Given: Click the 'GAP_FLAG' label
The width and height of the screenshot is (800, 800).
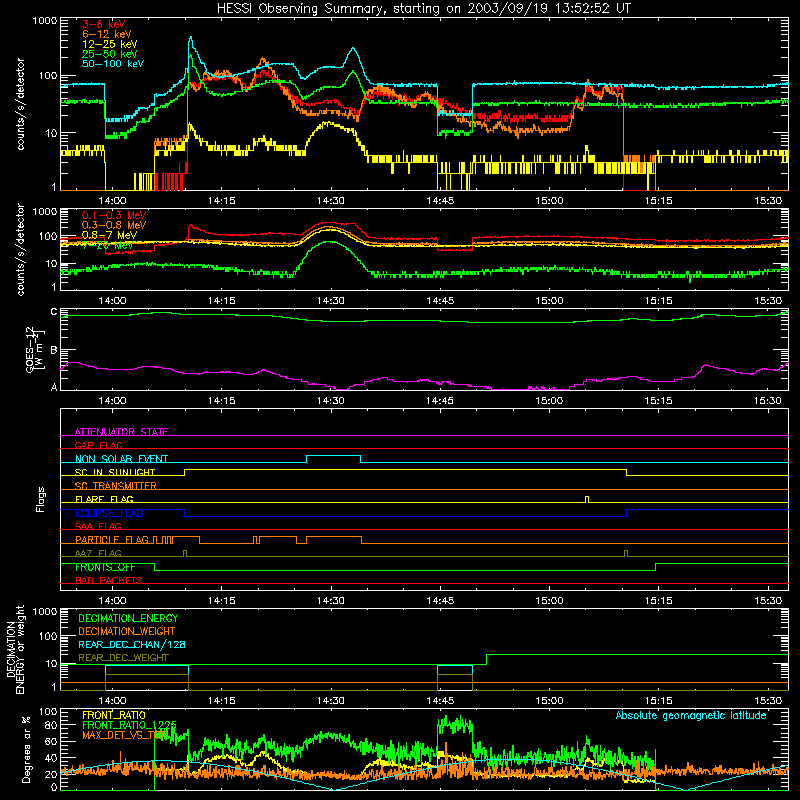Looking at the screenshot, I should [99, 445].
